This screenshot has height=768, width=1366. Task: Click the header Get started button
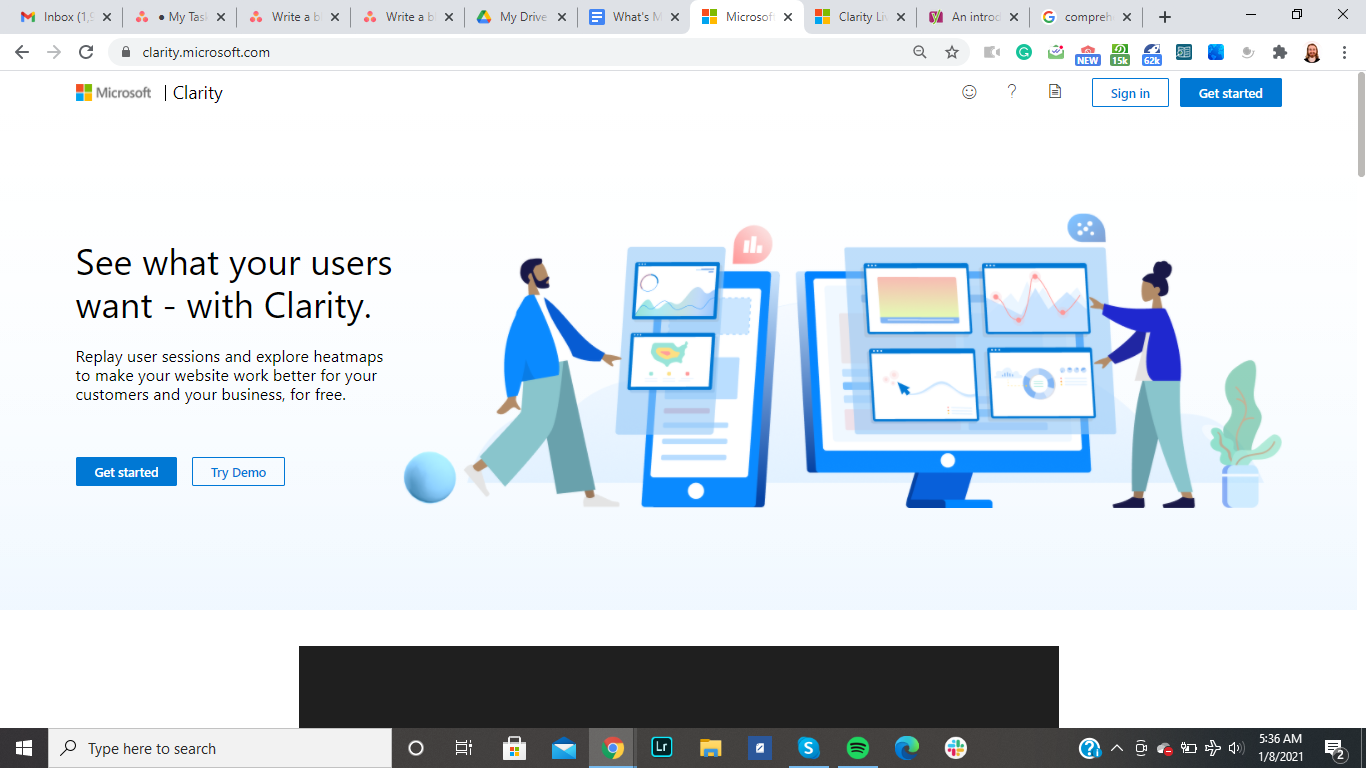[1230, 93]
